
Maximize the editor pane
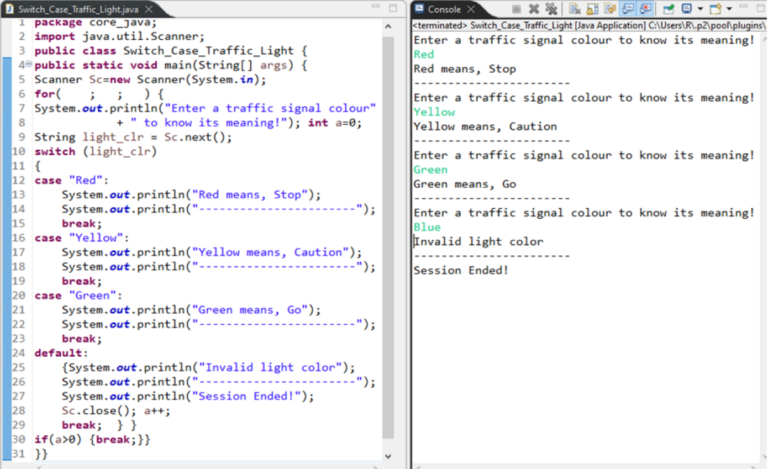click(393, 8)
